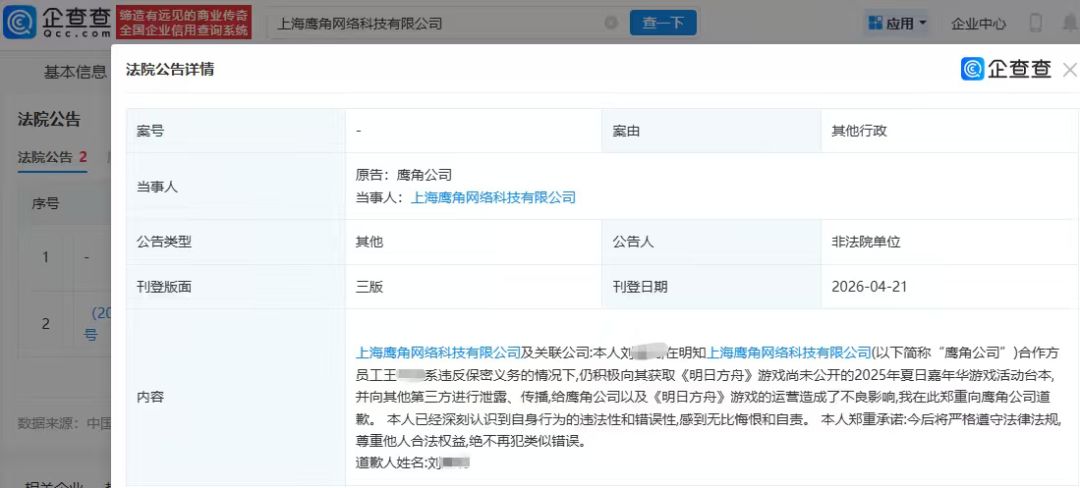The width and height of the screenshot is (1080, 488).
Task: Open the 应用 dropdown menu
Action: tap(897, 23)
